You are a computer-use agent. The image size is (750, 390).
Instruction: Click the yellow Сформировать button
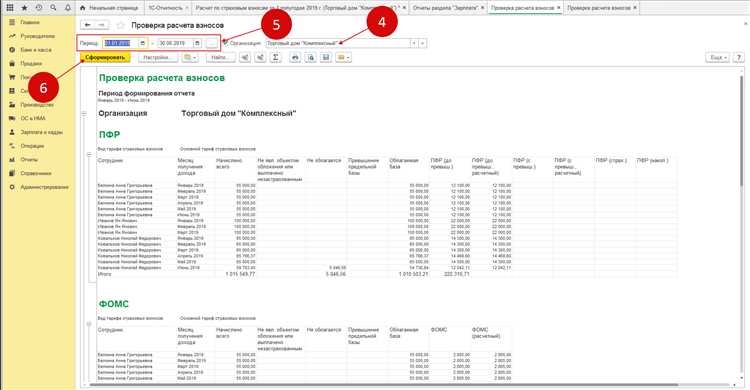pos(105,57)
